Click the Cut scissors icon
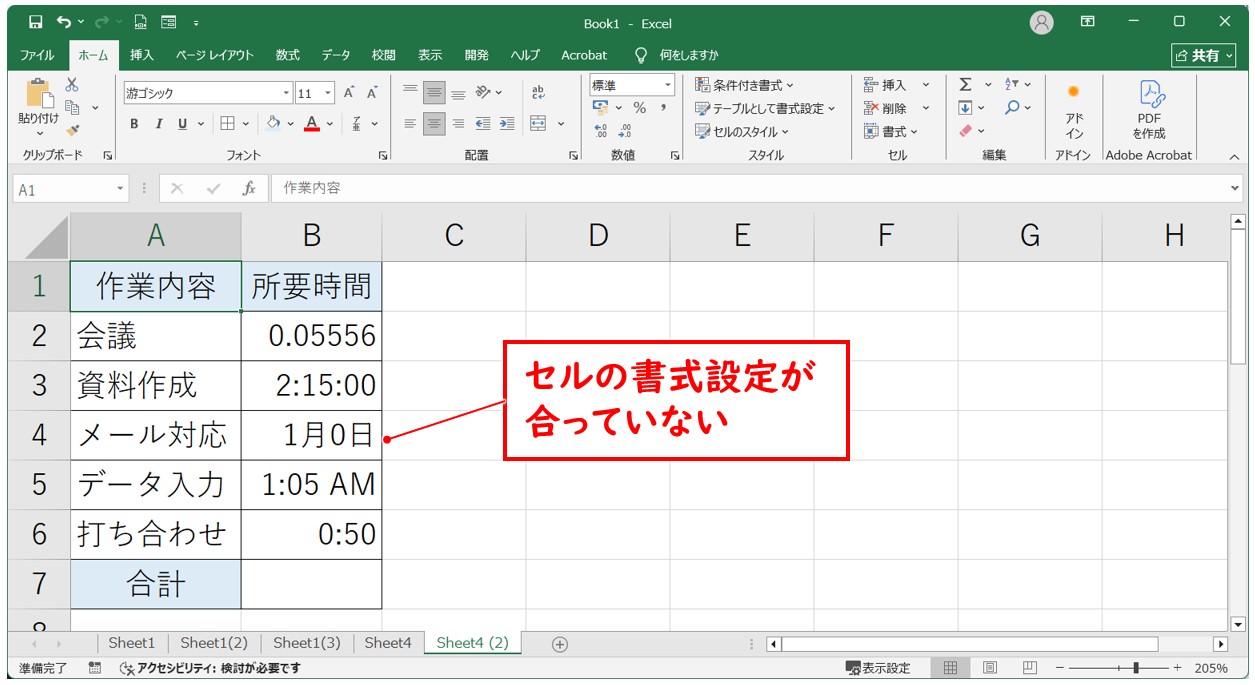Viewport: 1255px width, 685px height. (72, 85)
